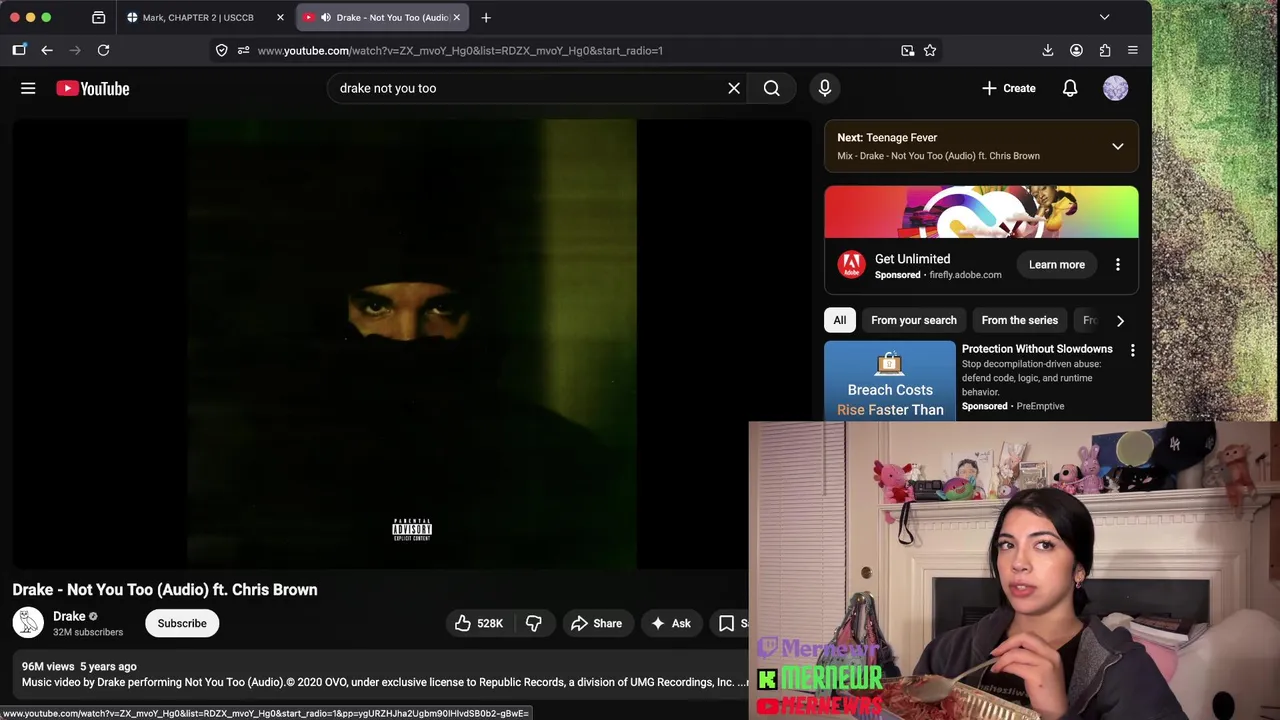Open the browser extensions icon
The height and width of the screenshot is (720, 1280).
[1105, 50]
